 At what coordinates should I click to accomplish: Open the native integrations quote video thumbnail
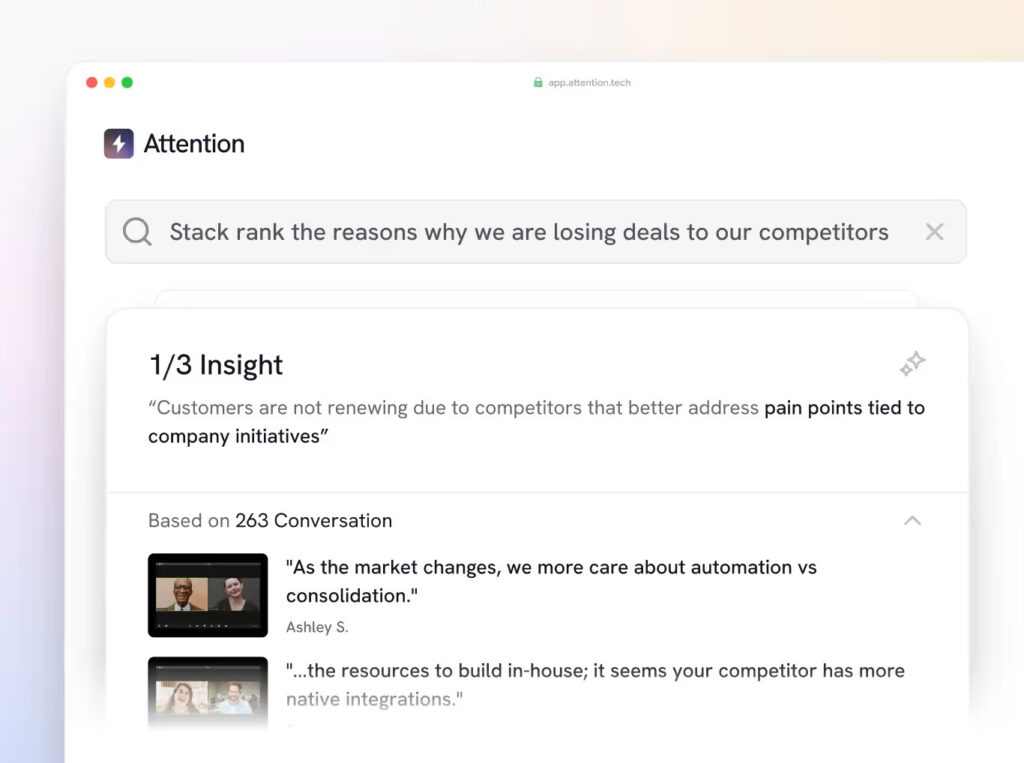[x=208, y=690]
